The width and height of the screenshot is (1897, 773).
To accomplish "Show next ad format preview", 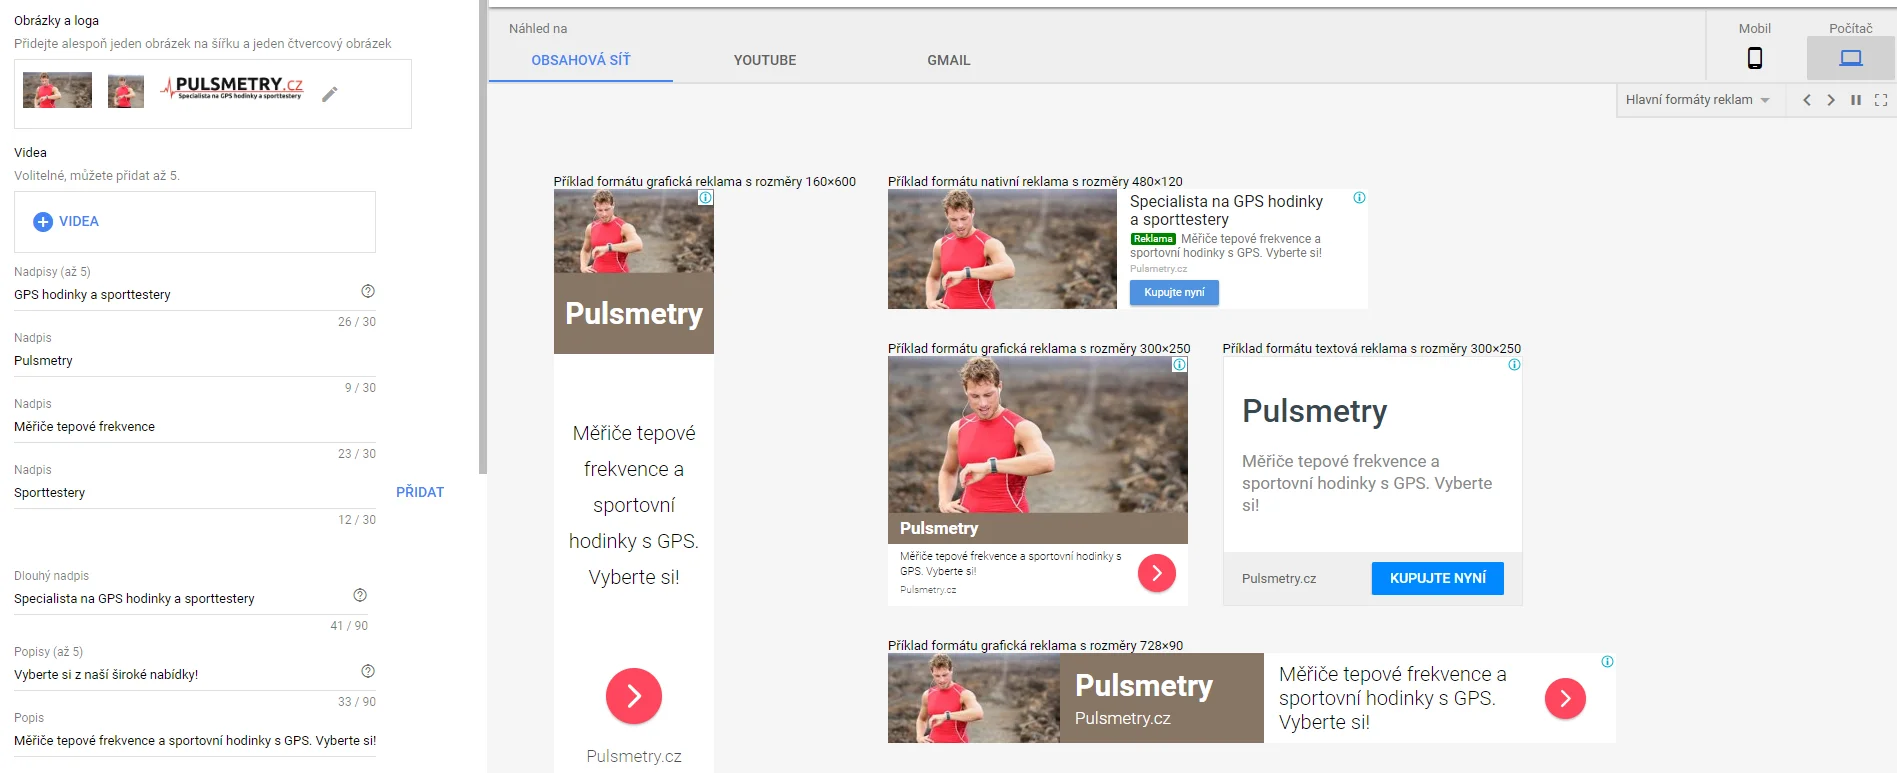I will tap(1831, 100).
